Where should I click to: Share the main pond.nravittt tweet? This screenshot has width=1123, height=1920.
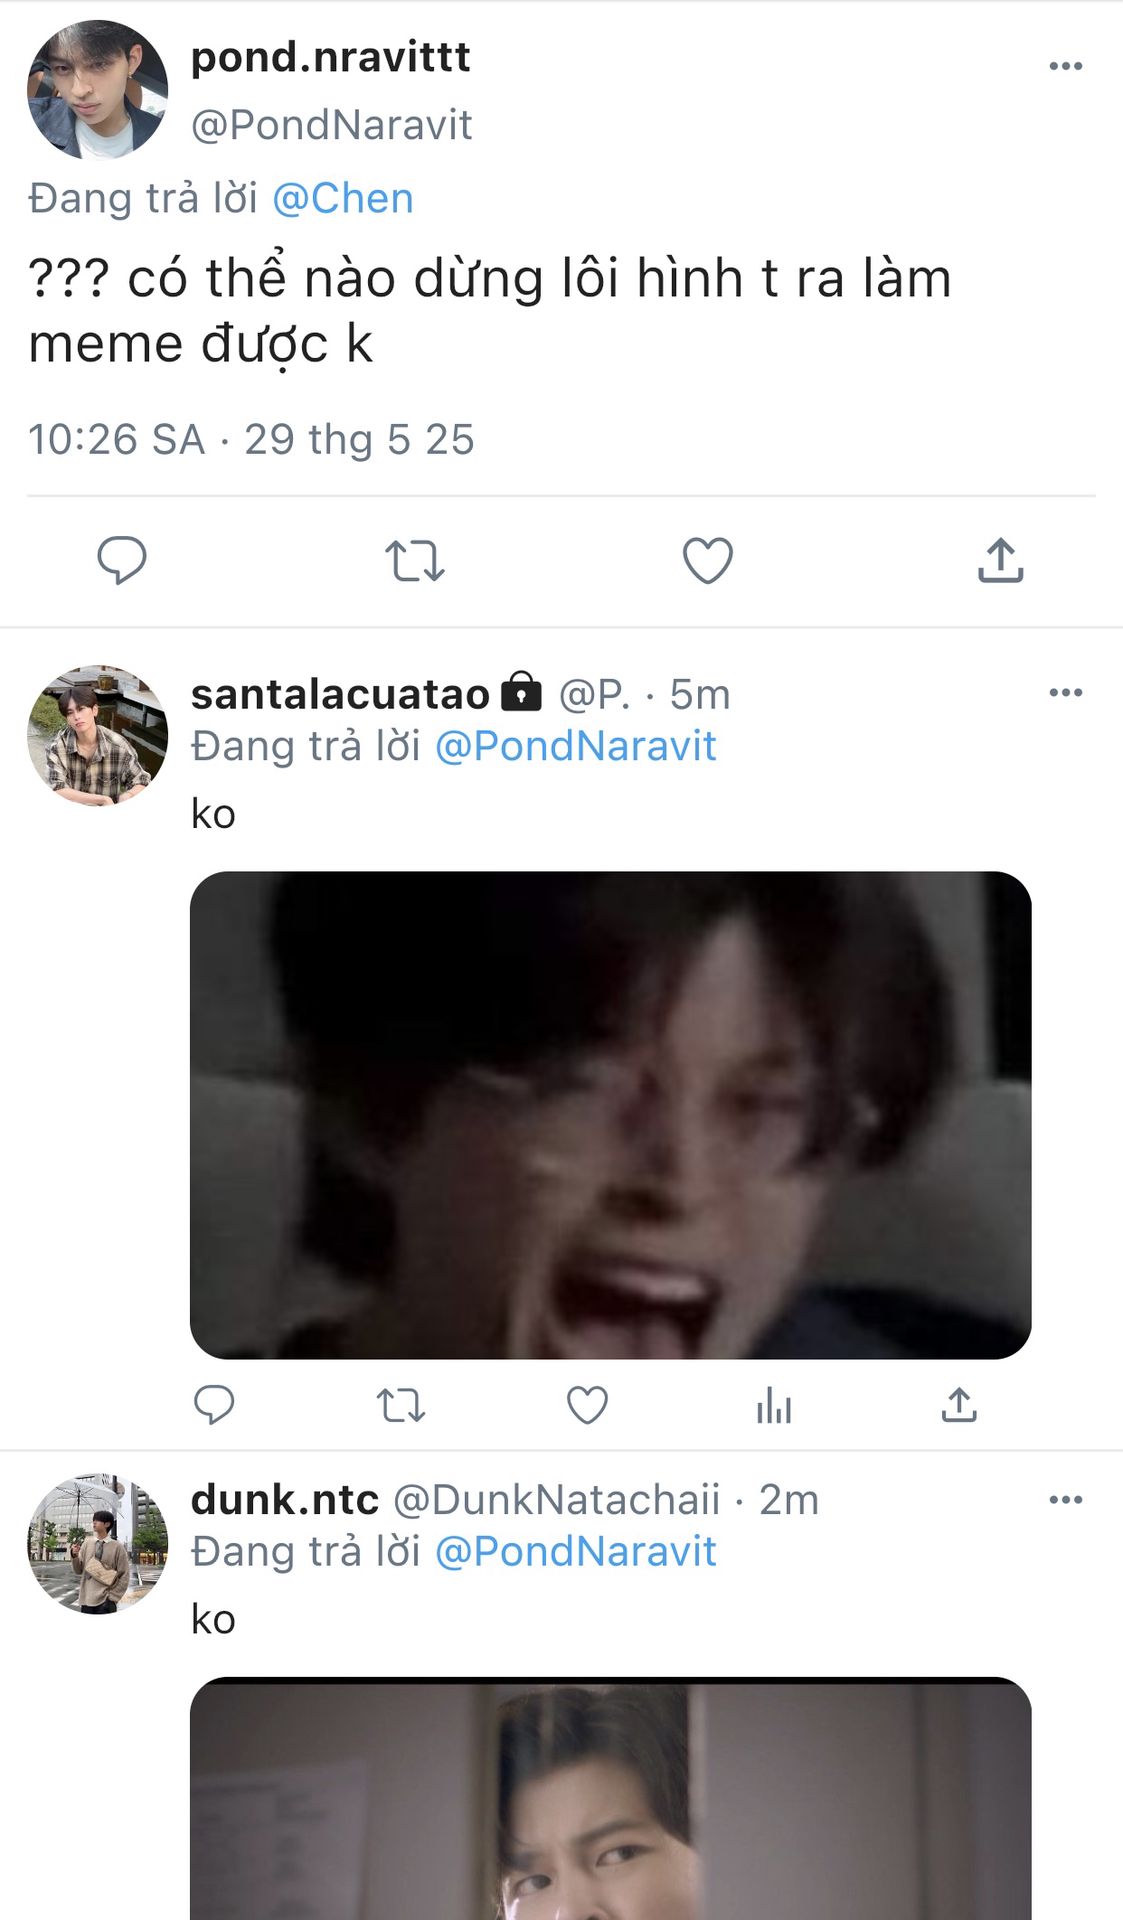click(x=1000, y=560)
